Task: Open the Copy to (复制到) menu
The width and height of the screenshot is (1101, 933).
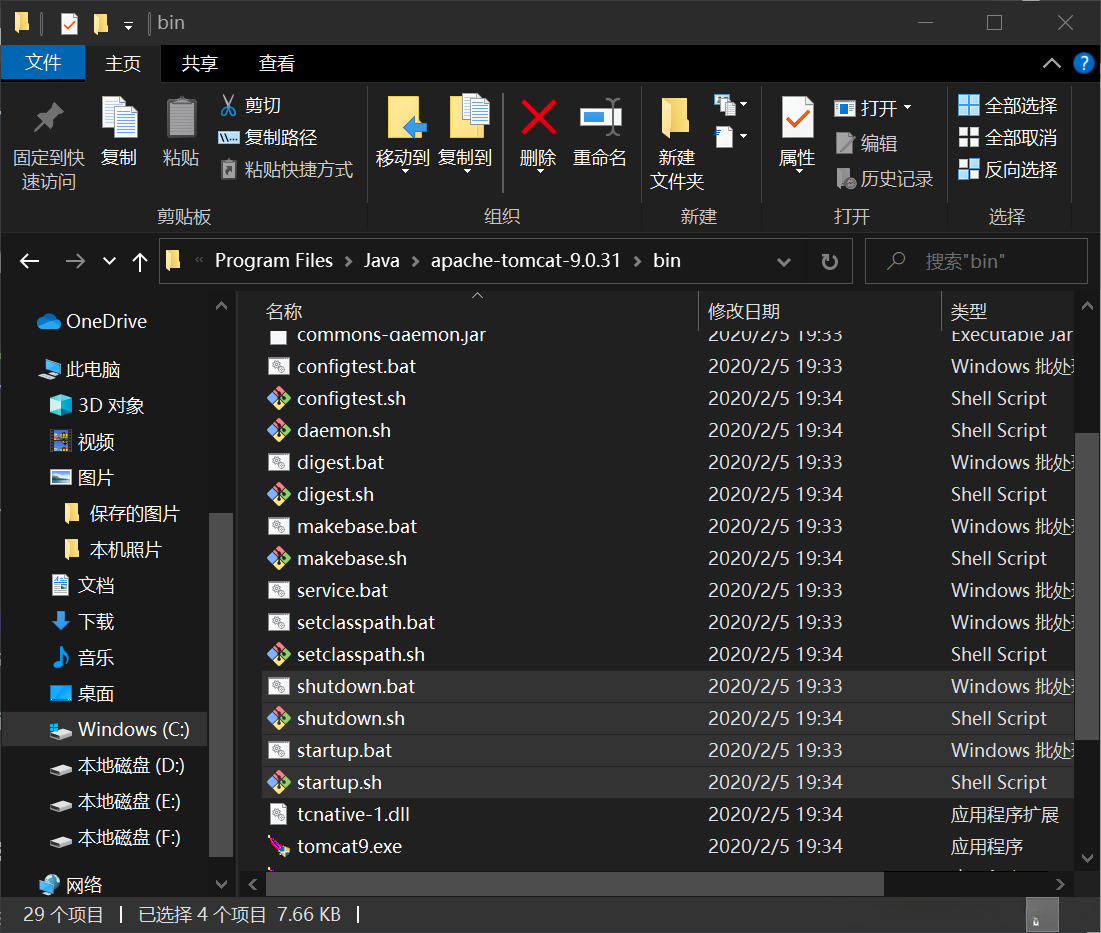Action: coord(466,133)
